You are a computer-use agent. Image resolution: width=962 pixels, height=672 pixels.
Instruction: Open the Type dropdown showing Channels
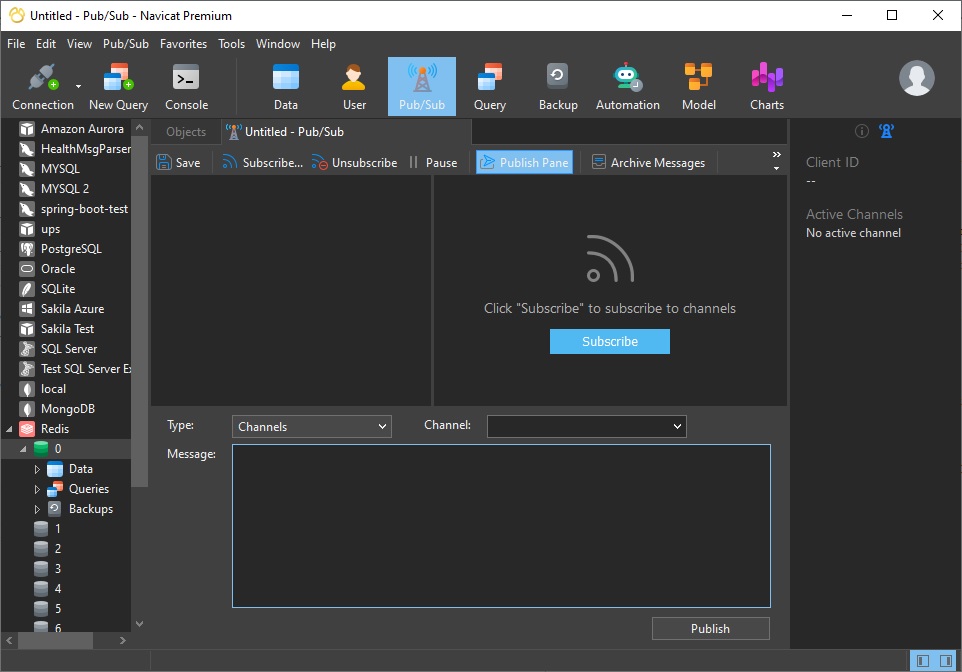tap(312, 427)
